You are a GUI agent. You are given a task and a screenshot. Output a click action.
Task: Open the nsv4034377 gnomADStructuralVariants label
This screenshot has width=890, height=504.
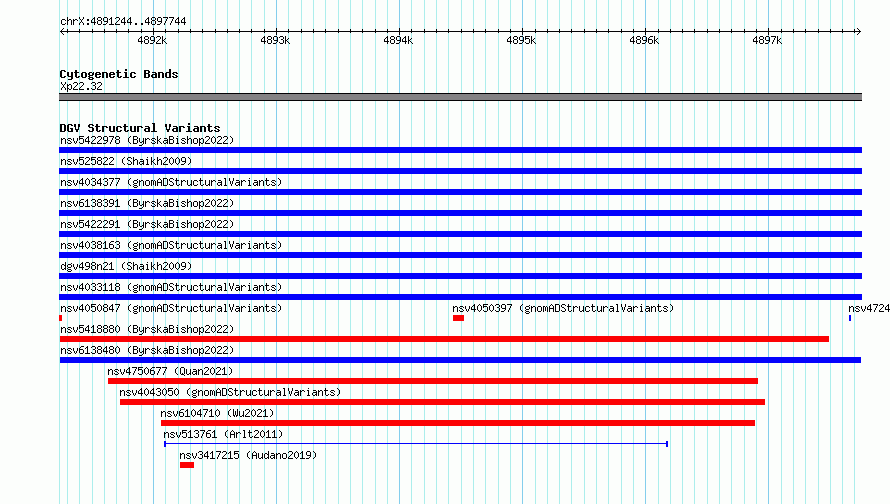(171, 182)
